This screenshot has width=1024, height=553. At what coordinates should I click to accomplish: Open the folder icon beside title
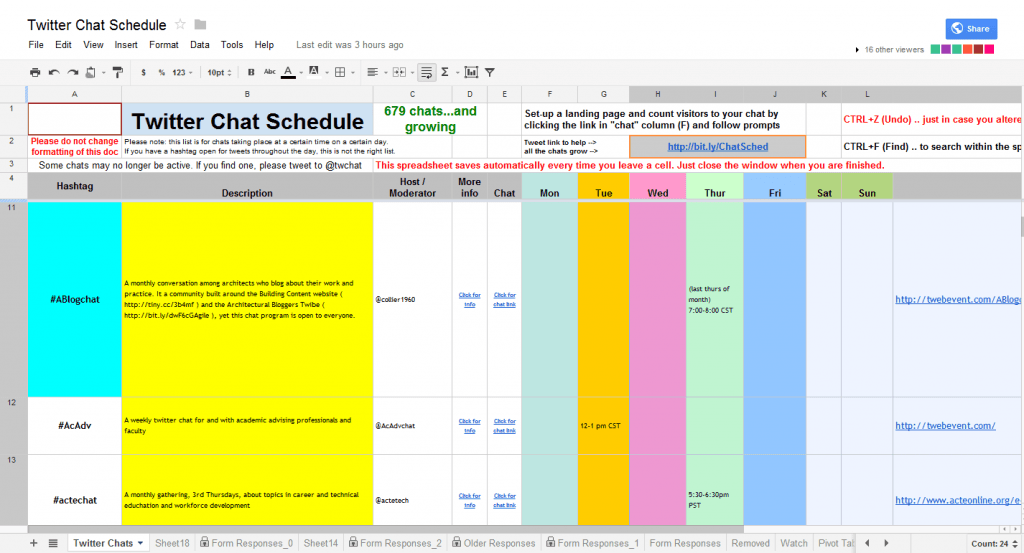[x=200, y=24]
